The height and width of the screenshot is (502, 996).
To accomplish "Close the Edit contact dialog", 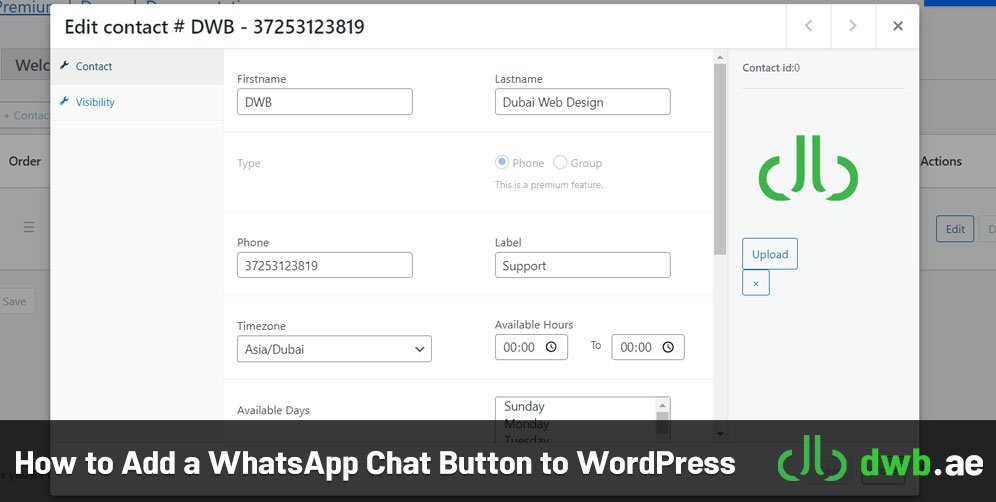I will click(x=898, y=26).
